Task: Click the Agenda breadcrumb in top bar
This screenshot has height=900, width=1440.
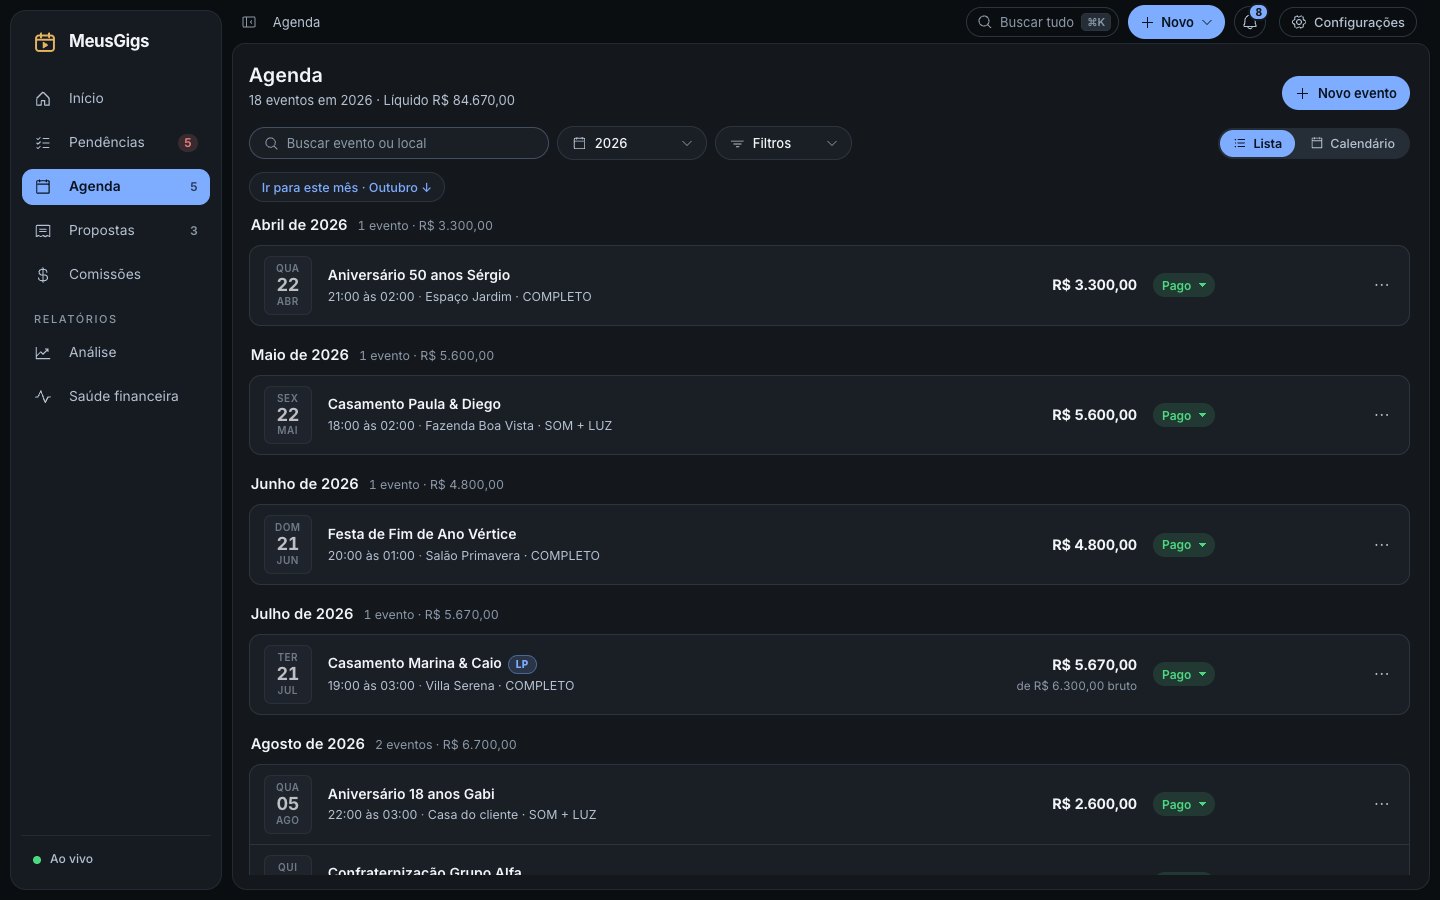Action: pos(297,22)
